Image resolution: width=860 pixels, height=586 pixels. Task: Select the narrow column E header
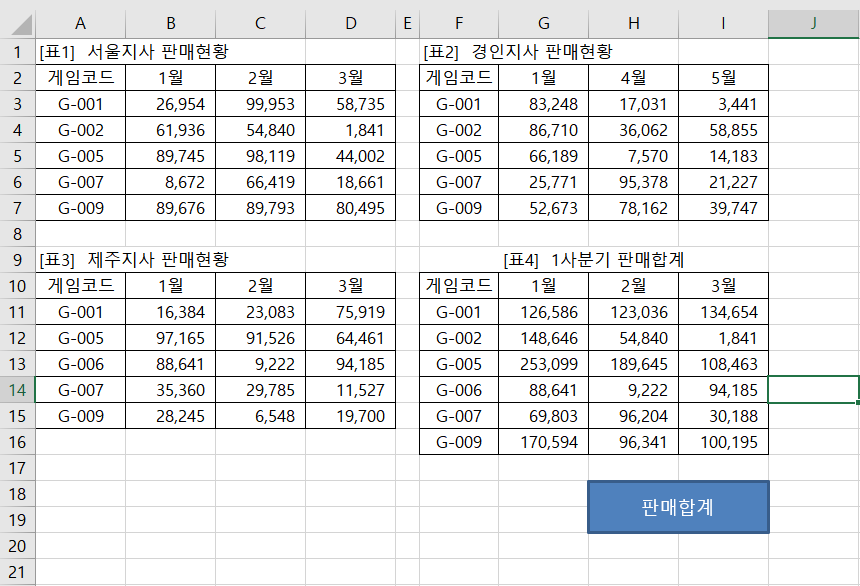407,23
